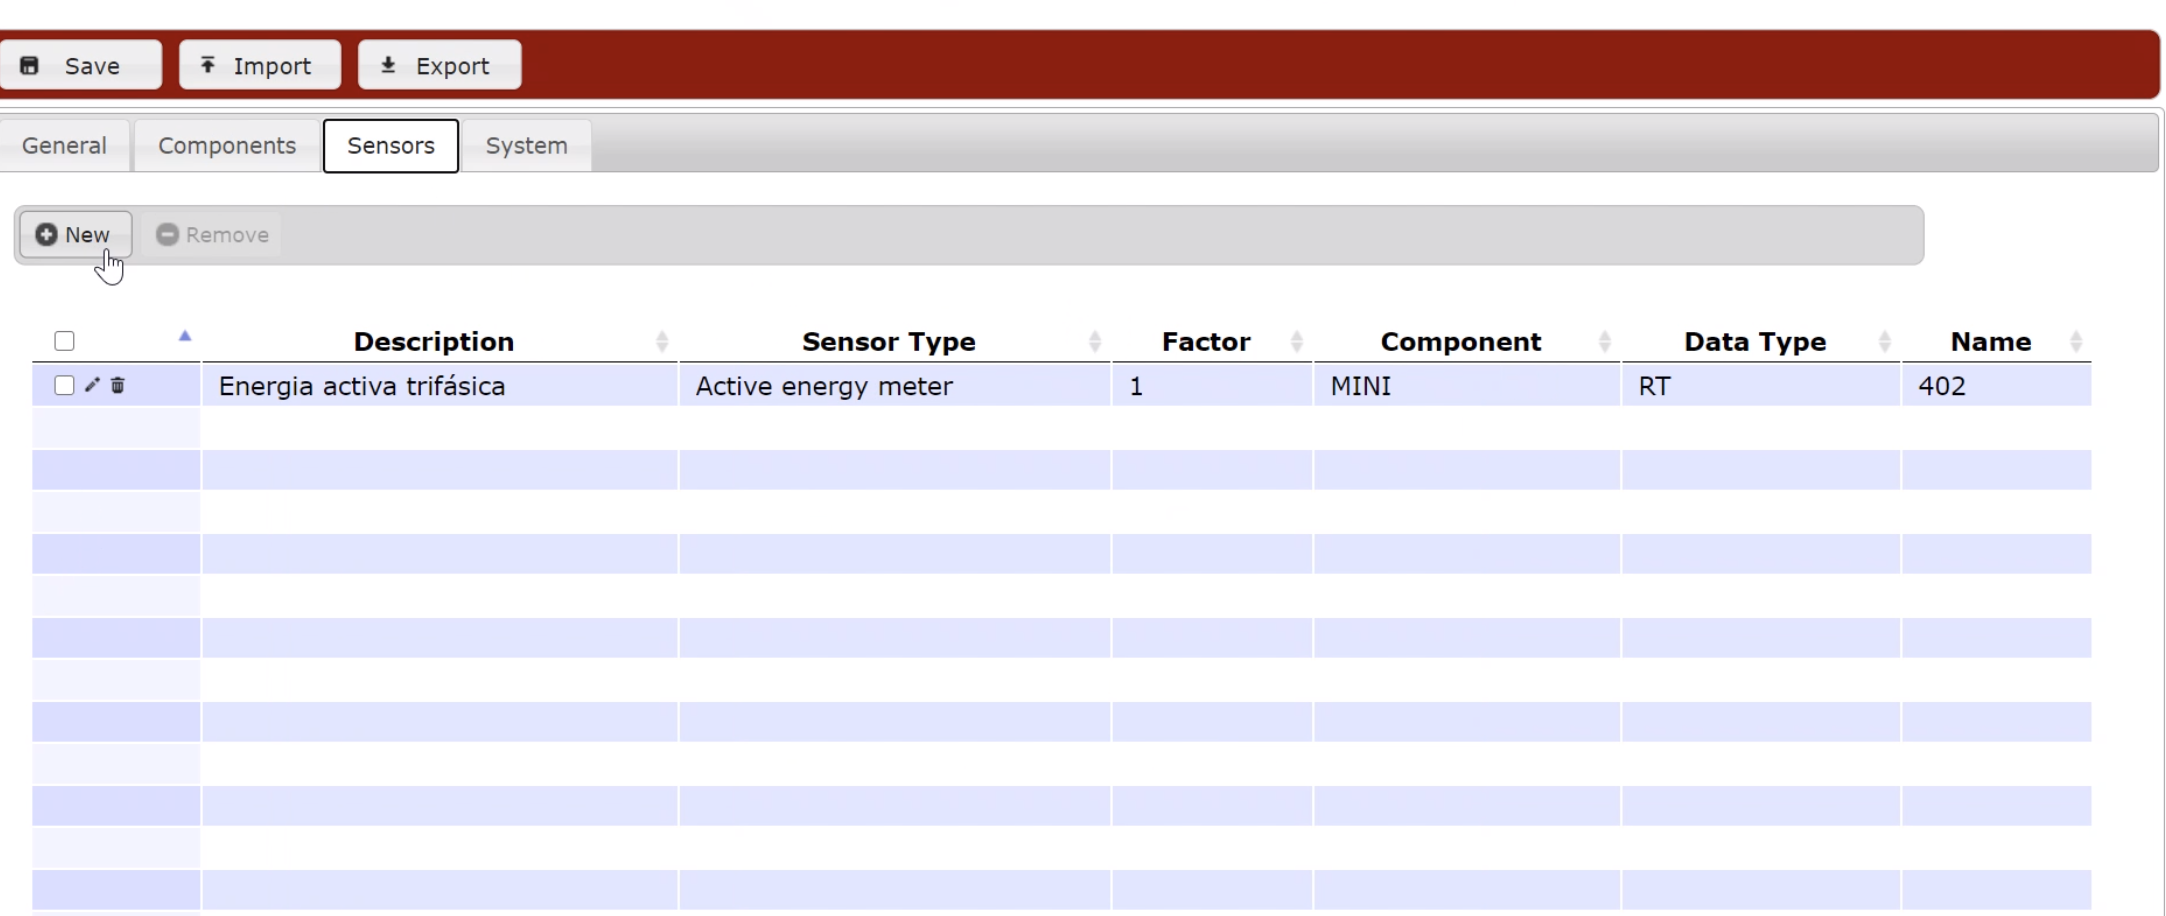Viewport: 2166px width, 916px height.
Task: Sort table by Sensor Type column
Action: [x=895, y=342]
